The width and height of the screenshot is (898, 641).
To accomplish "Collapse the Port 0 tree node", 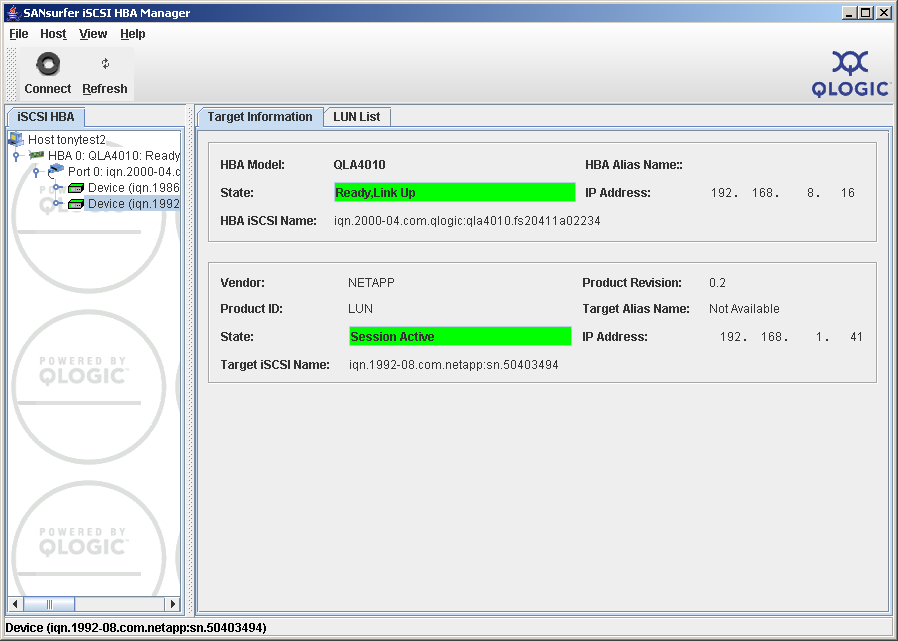I will pyautogui.click(x=36, y=172).
